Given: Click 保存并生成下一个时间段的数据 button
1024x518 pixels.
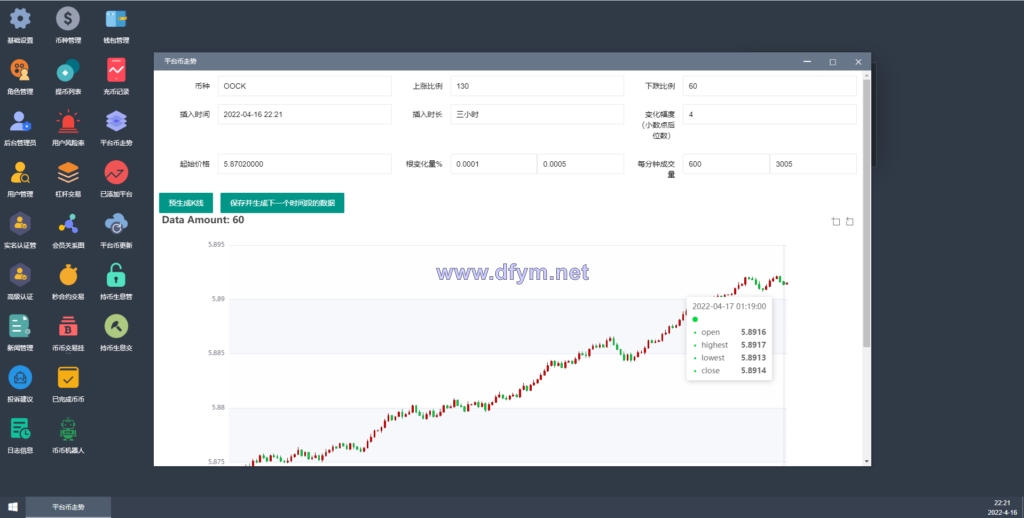Looking at the screenshot, I should click(x=282, y=203).
